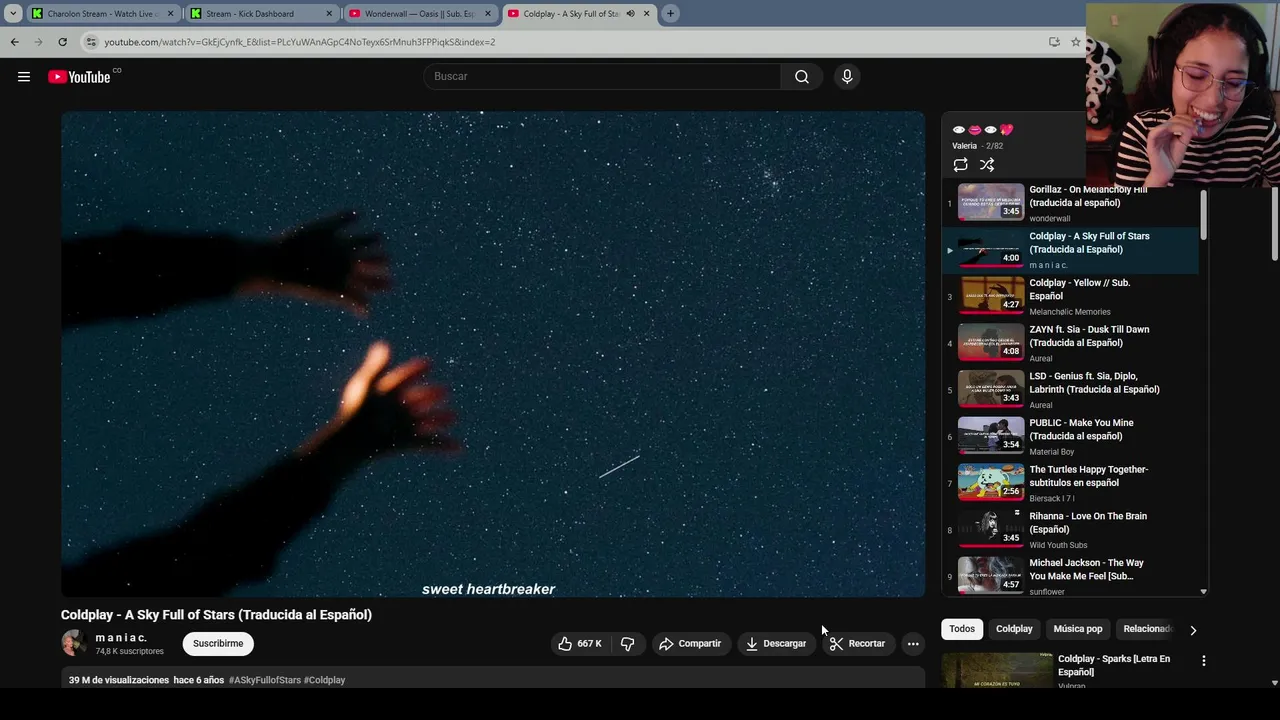Switch to Stream - Kick Dashboard tab
The image size is (1280, 720).
click(262, 14)
